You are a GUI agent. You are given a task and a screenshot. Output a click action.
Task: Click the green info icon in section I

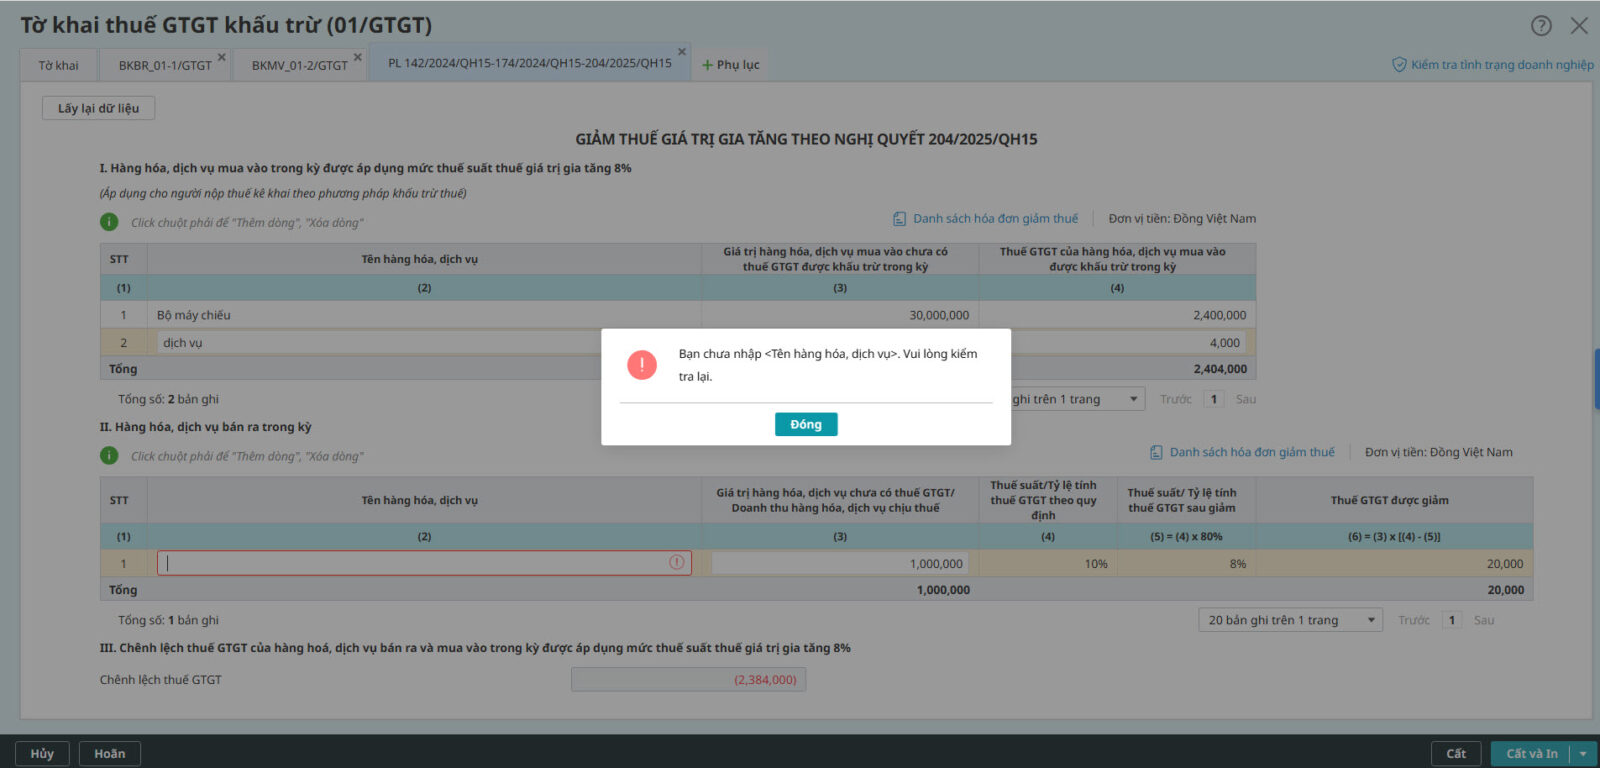pos(109,222)
